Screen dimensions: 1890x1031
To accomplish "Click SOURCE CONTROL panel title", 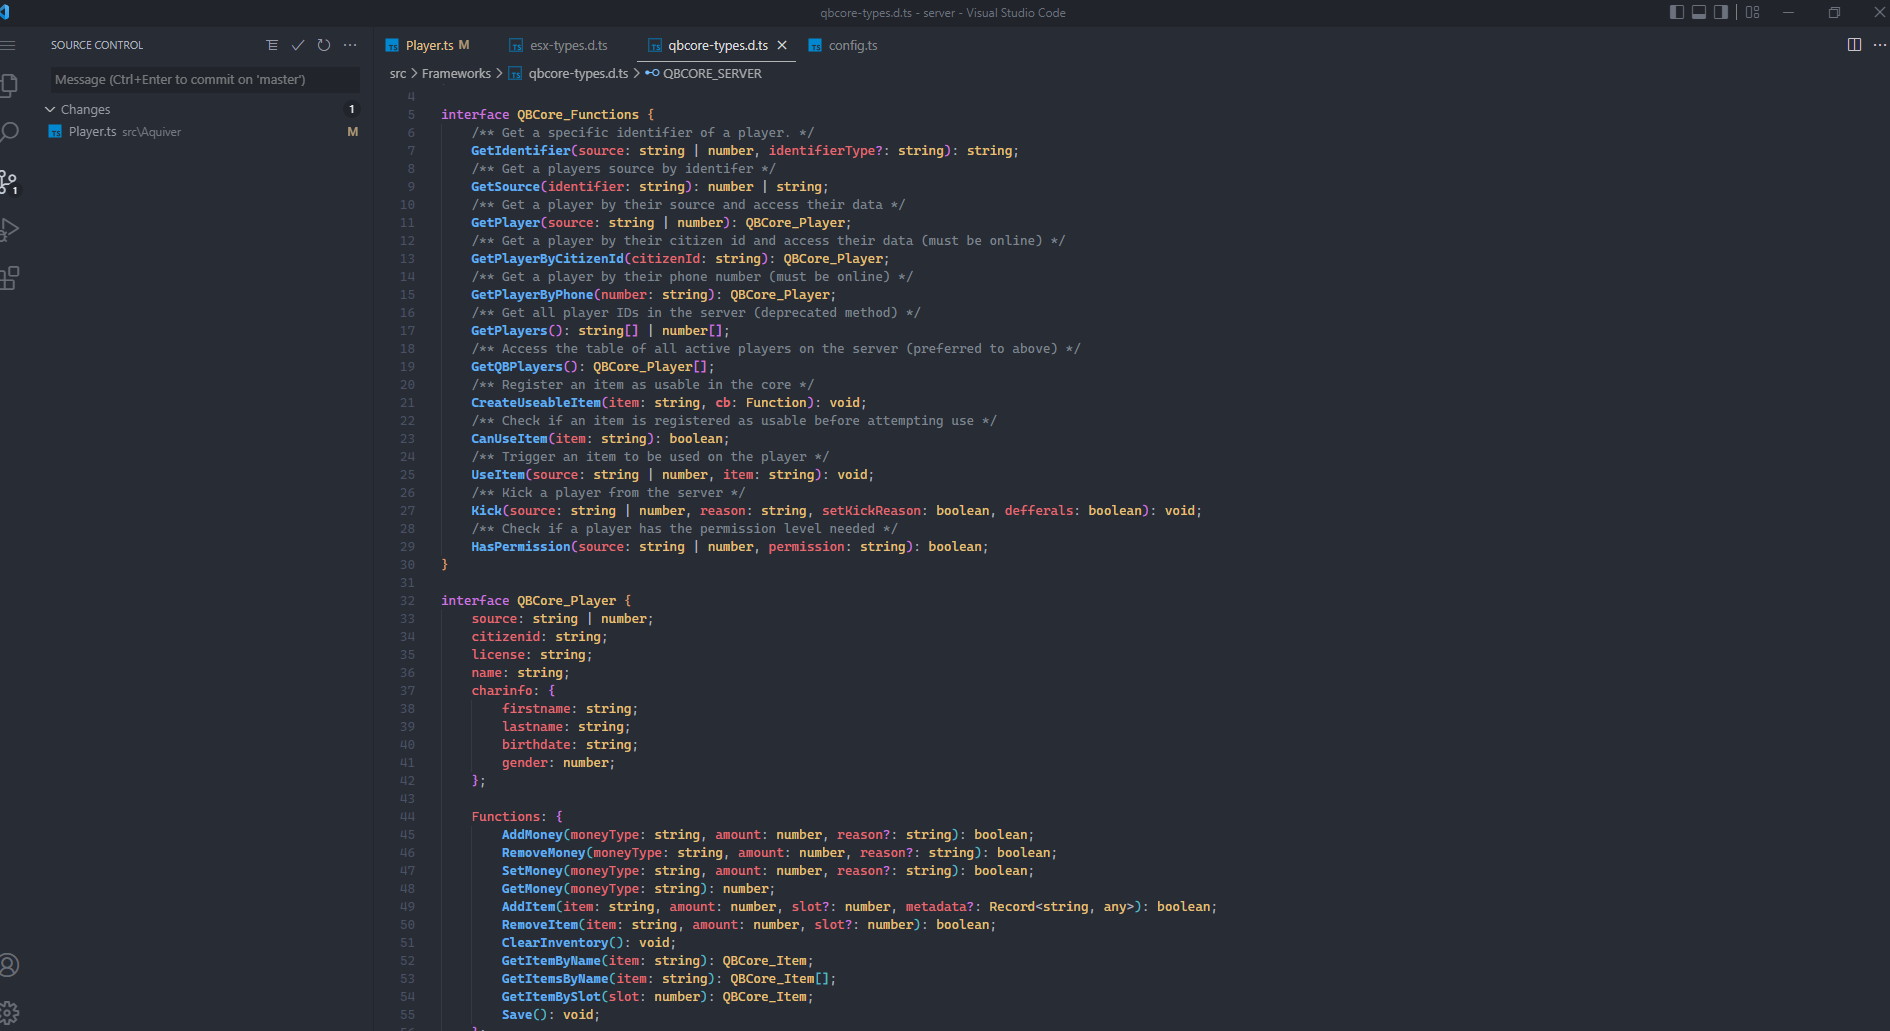I will 97,45.
